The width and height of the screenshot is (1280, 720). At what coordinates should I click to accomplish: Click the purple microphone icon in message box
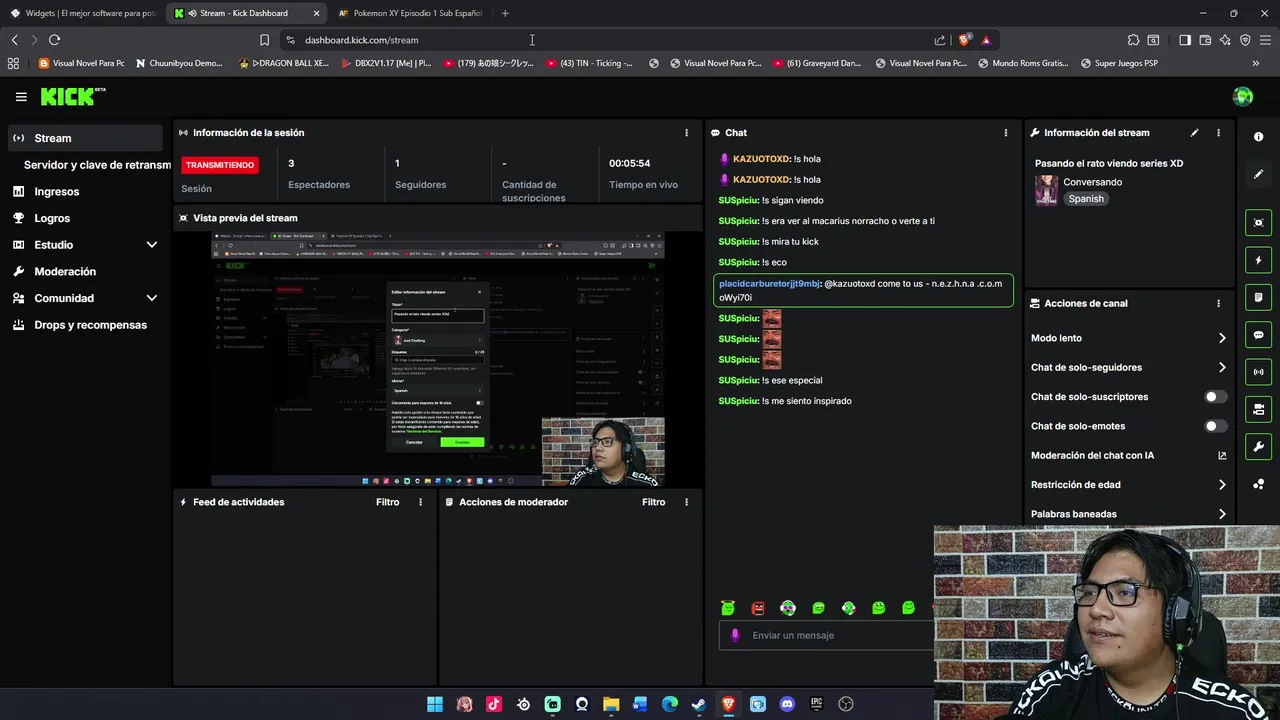pyautogui.click(x=735, y=635)
